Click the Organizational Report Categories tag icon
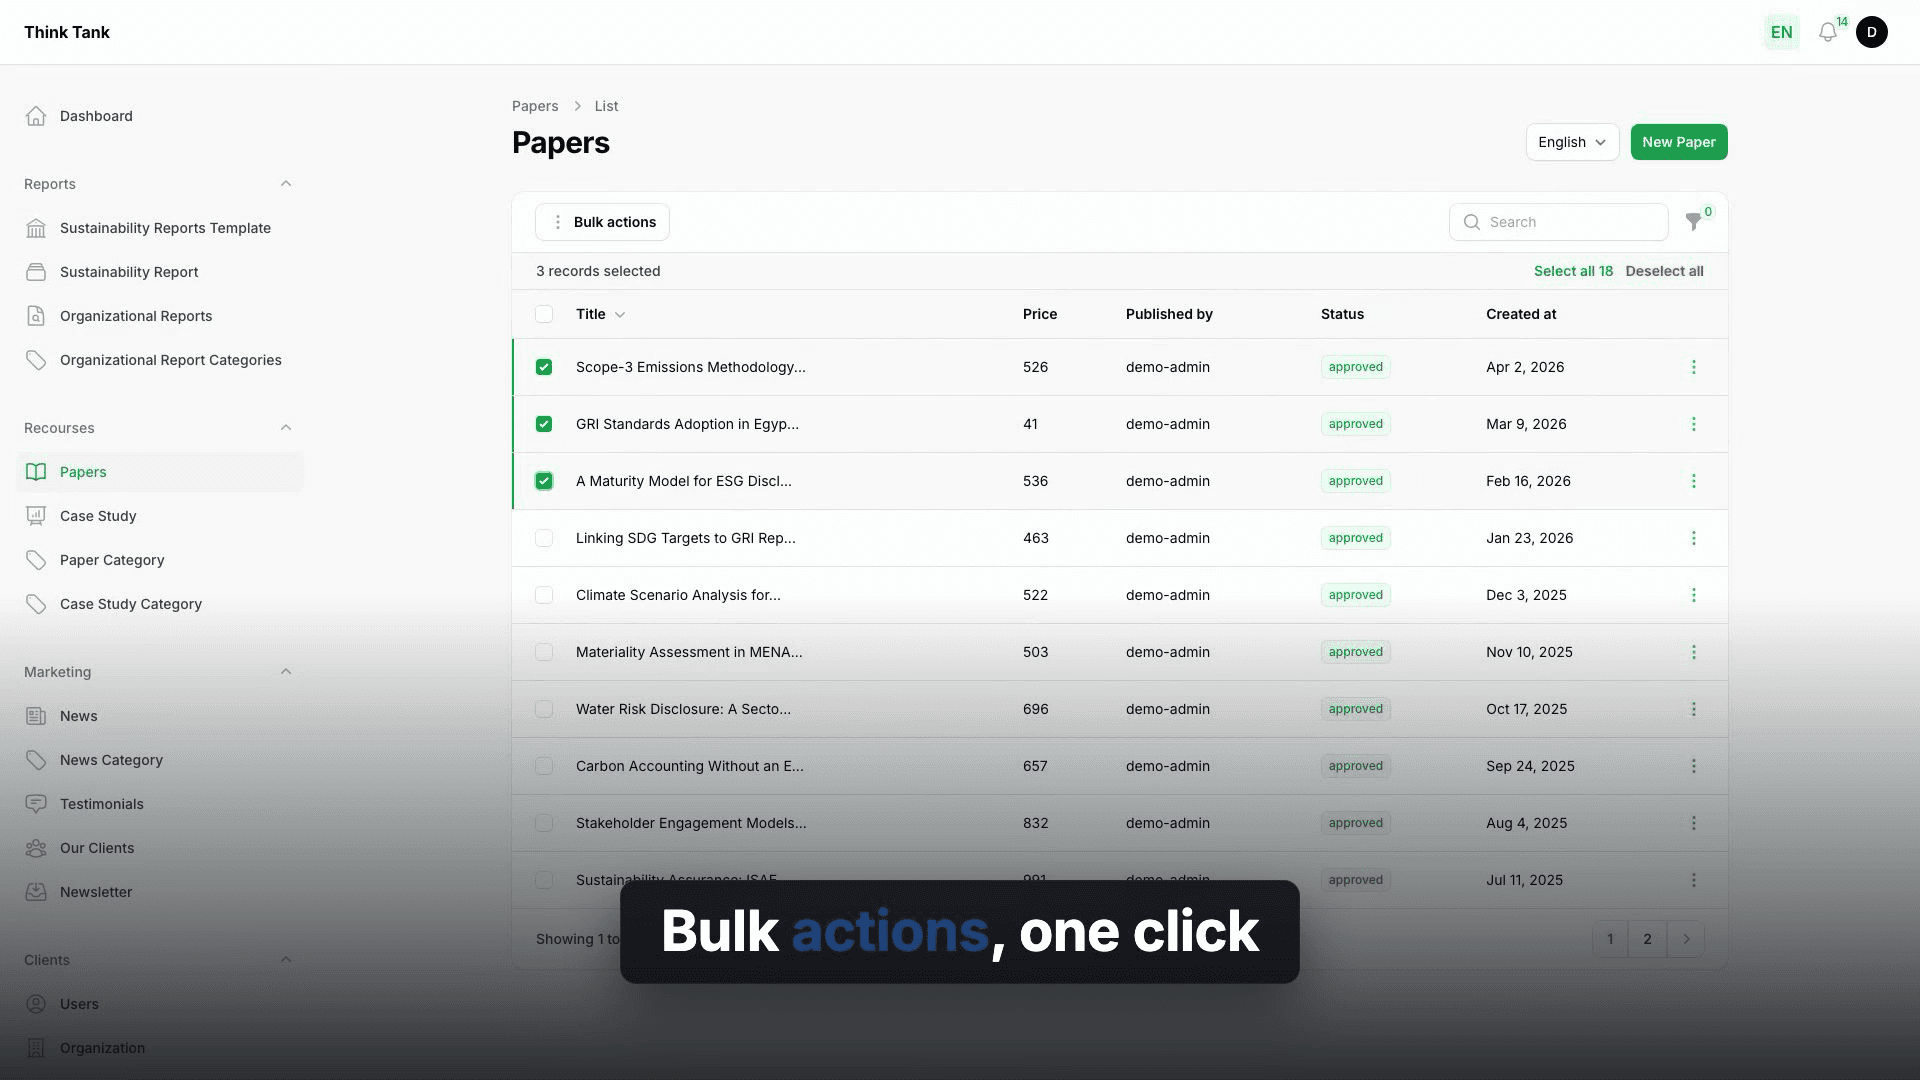 [36, 360]
